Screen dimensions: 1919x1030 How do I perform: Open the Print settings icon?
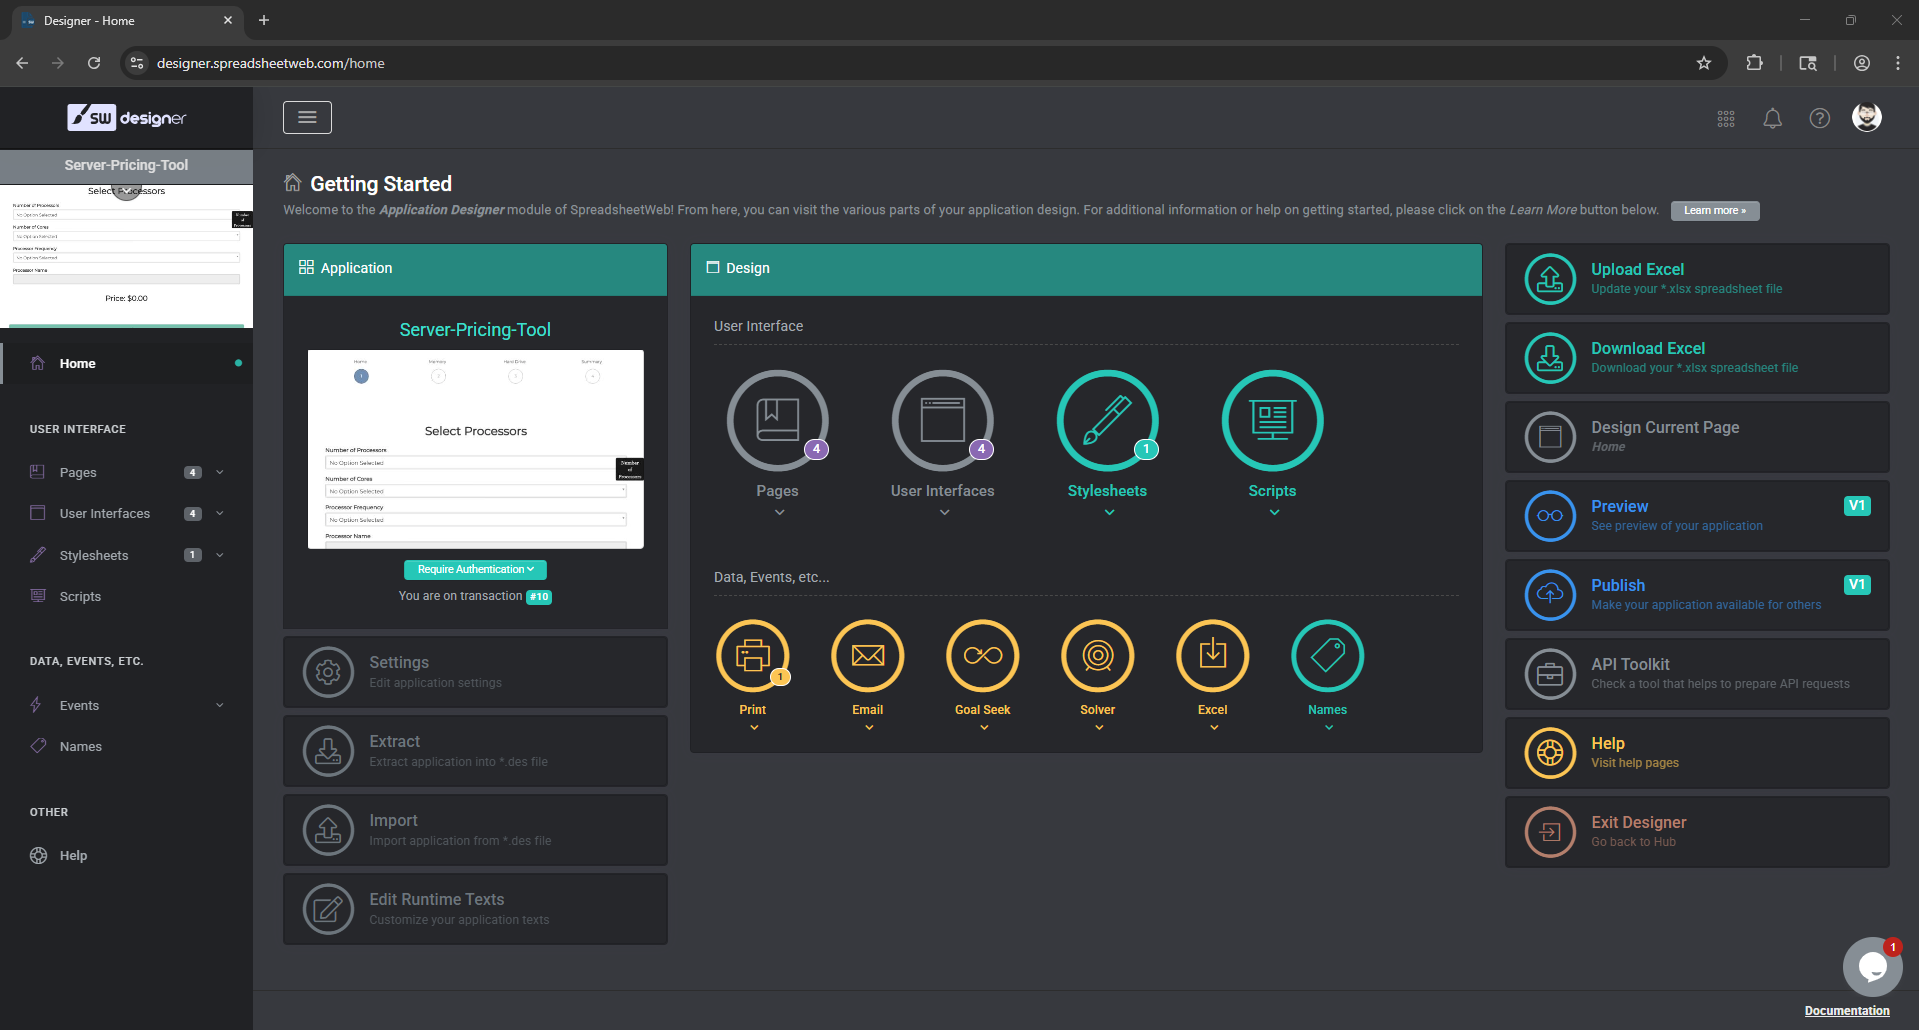753,656
